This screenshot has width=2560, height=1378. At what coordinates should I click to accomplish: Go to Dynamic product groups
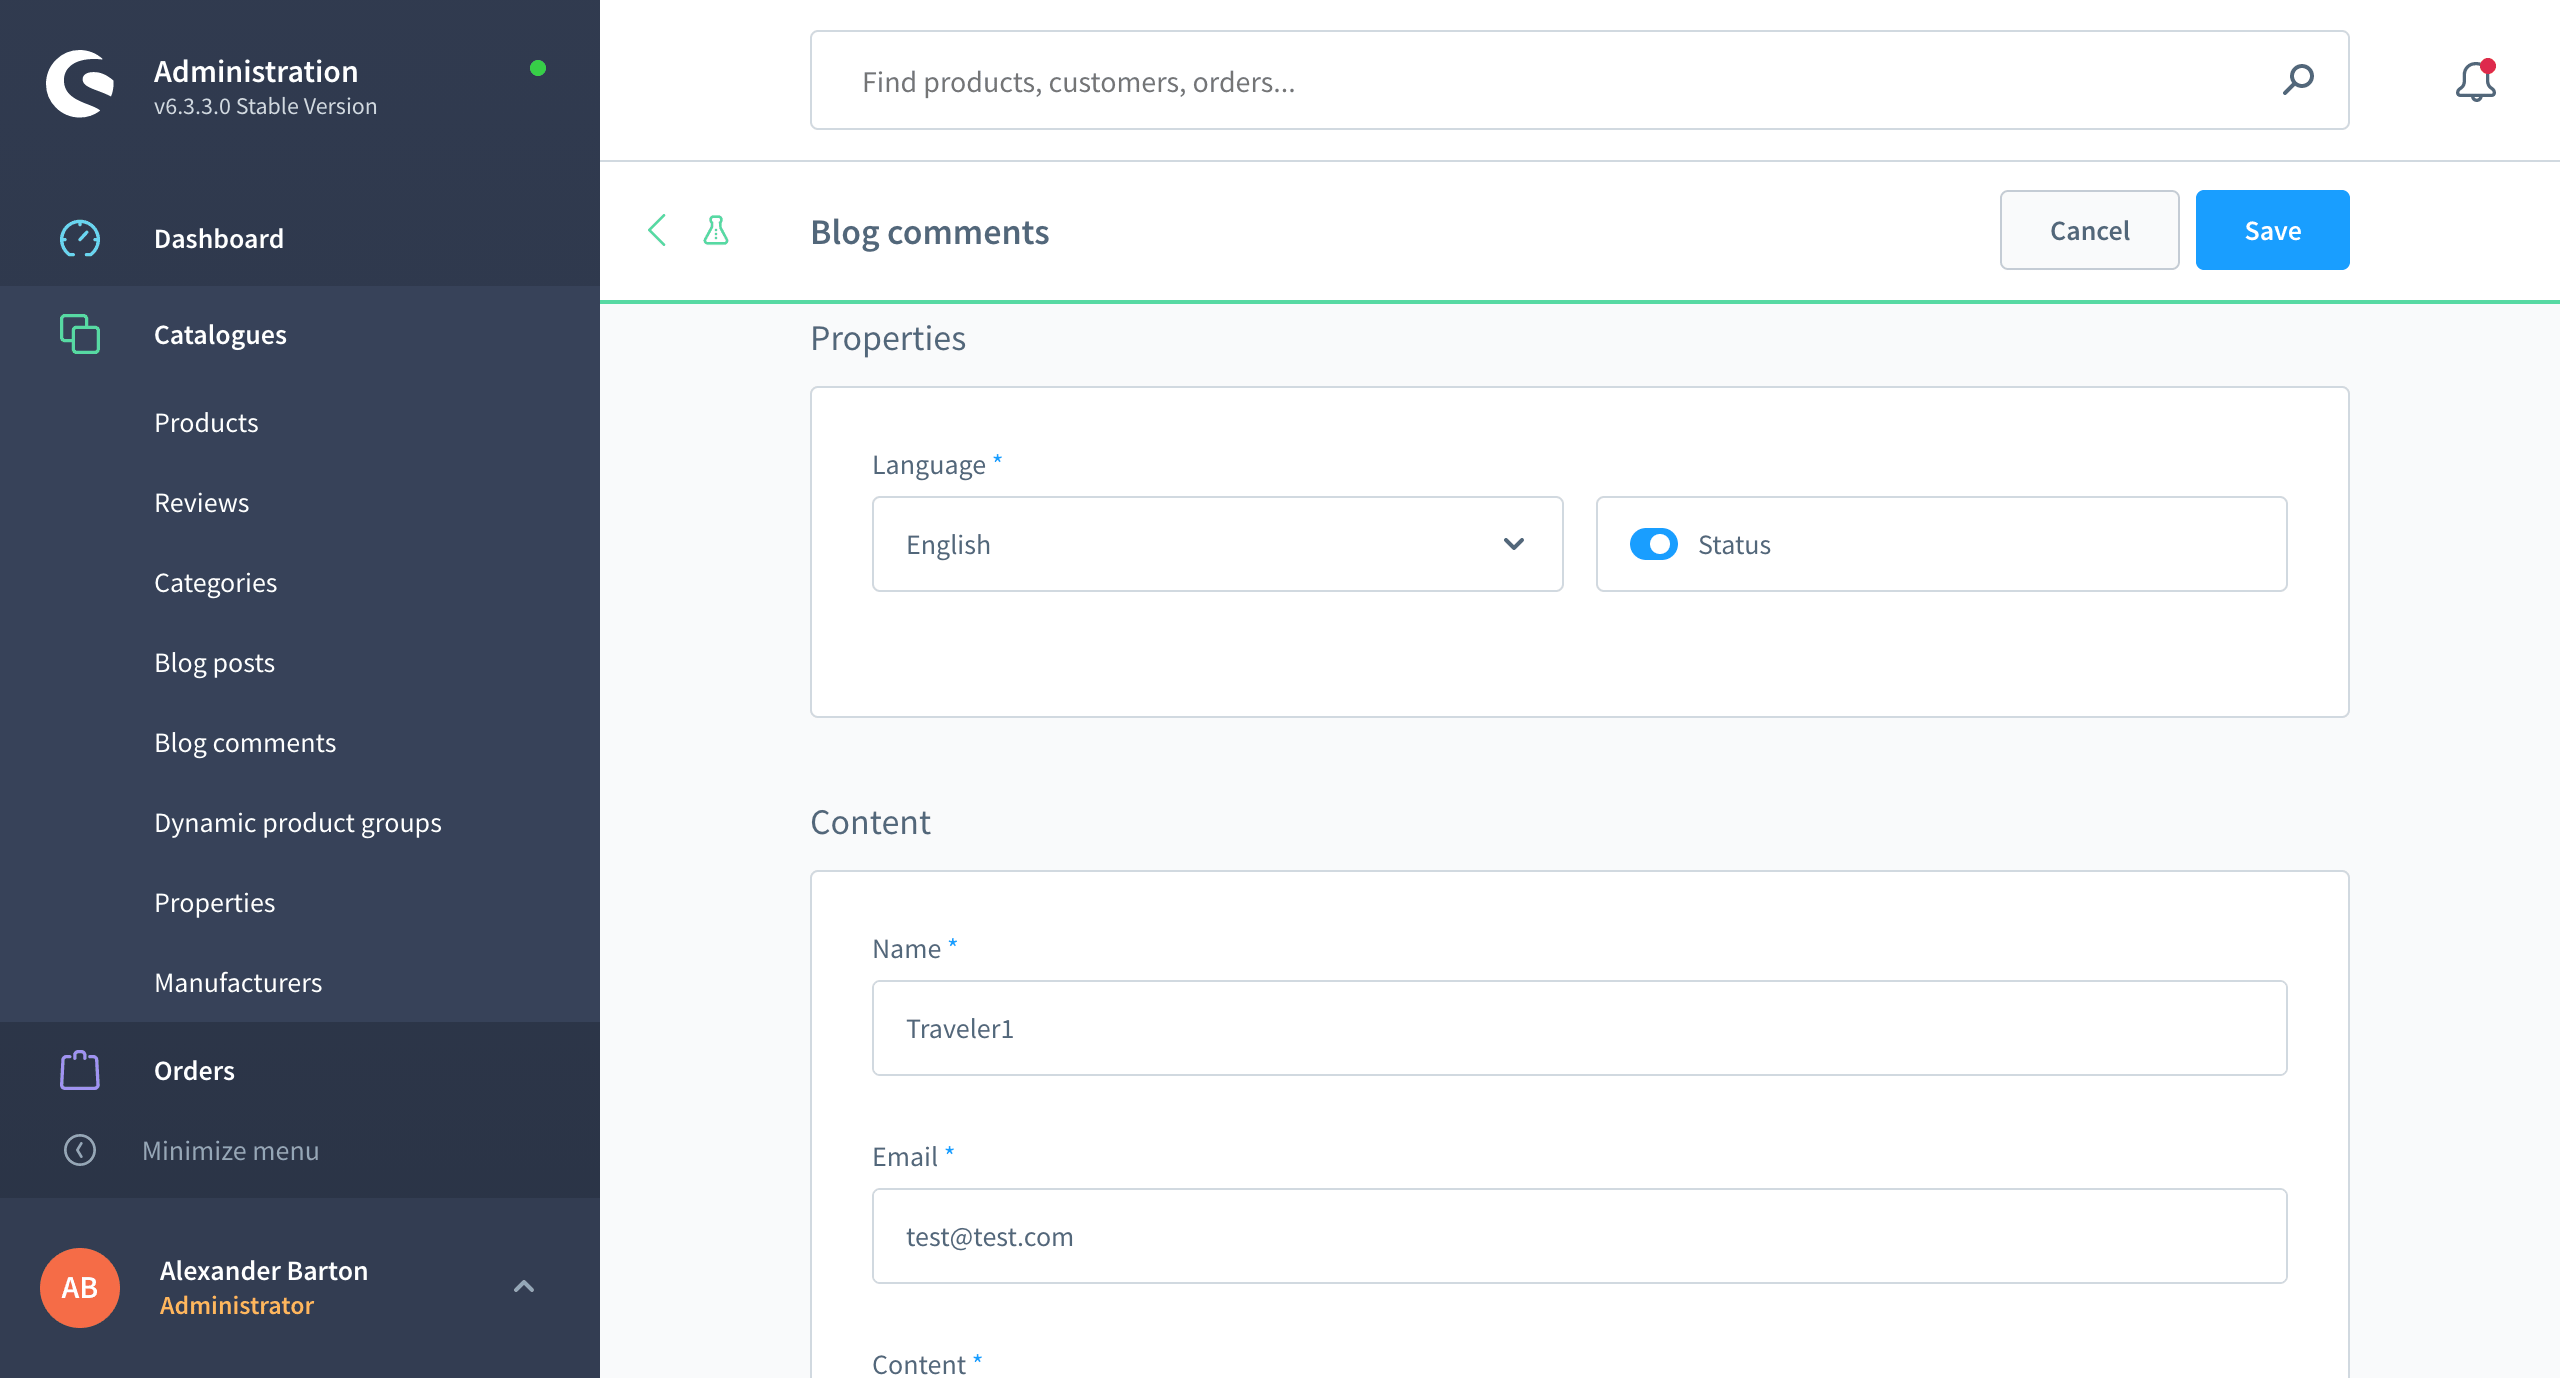point(297,822)
